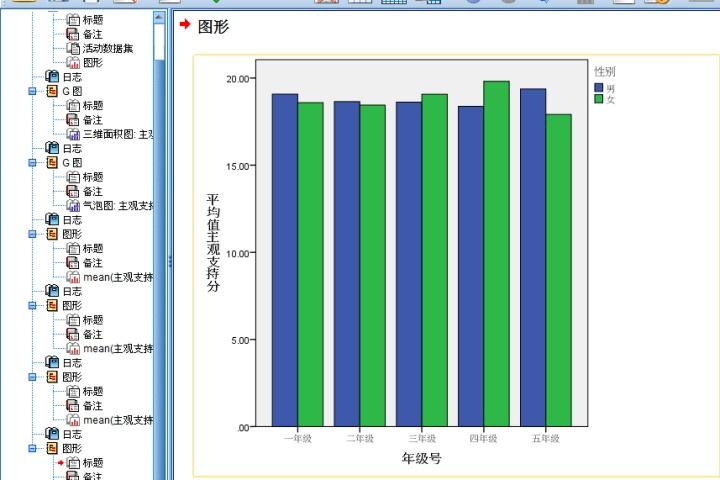Select the 5.00 y-axis tick label
Viewport: 720px width, 480px height.
(241, 340)
